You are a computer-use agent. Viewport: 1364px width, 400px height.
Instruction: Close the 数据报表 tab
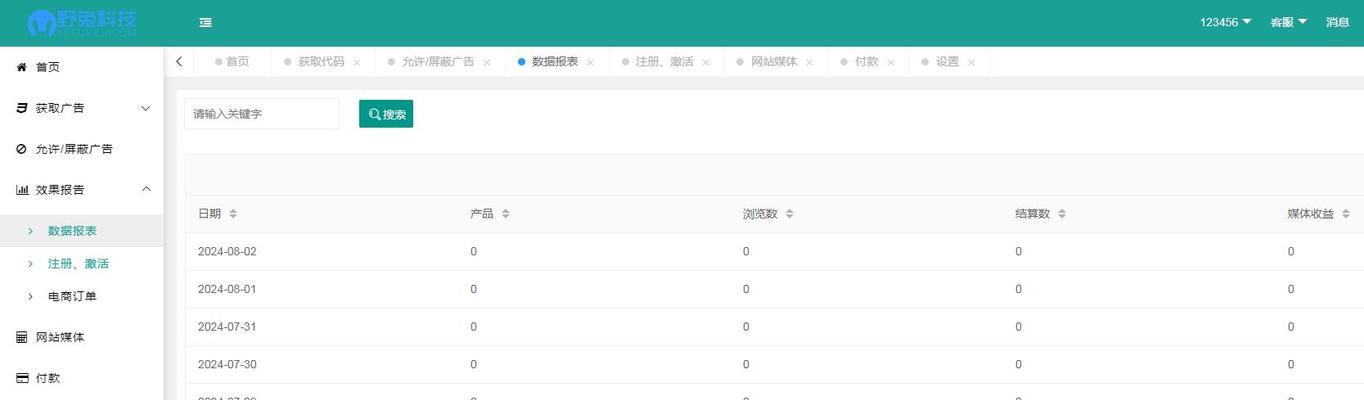pos(591,62)
